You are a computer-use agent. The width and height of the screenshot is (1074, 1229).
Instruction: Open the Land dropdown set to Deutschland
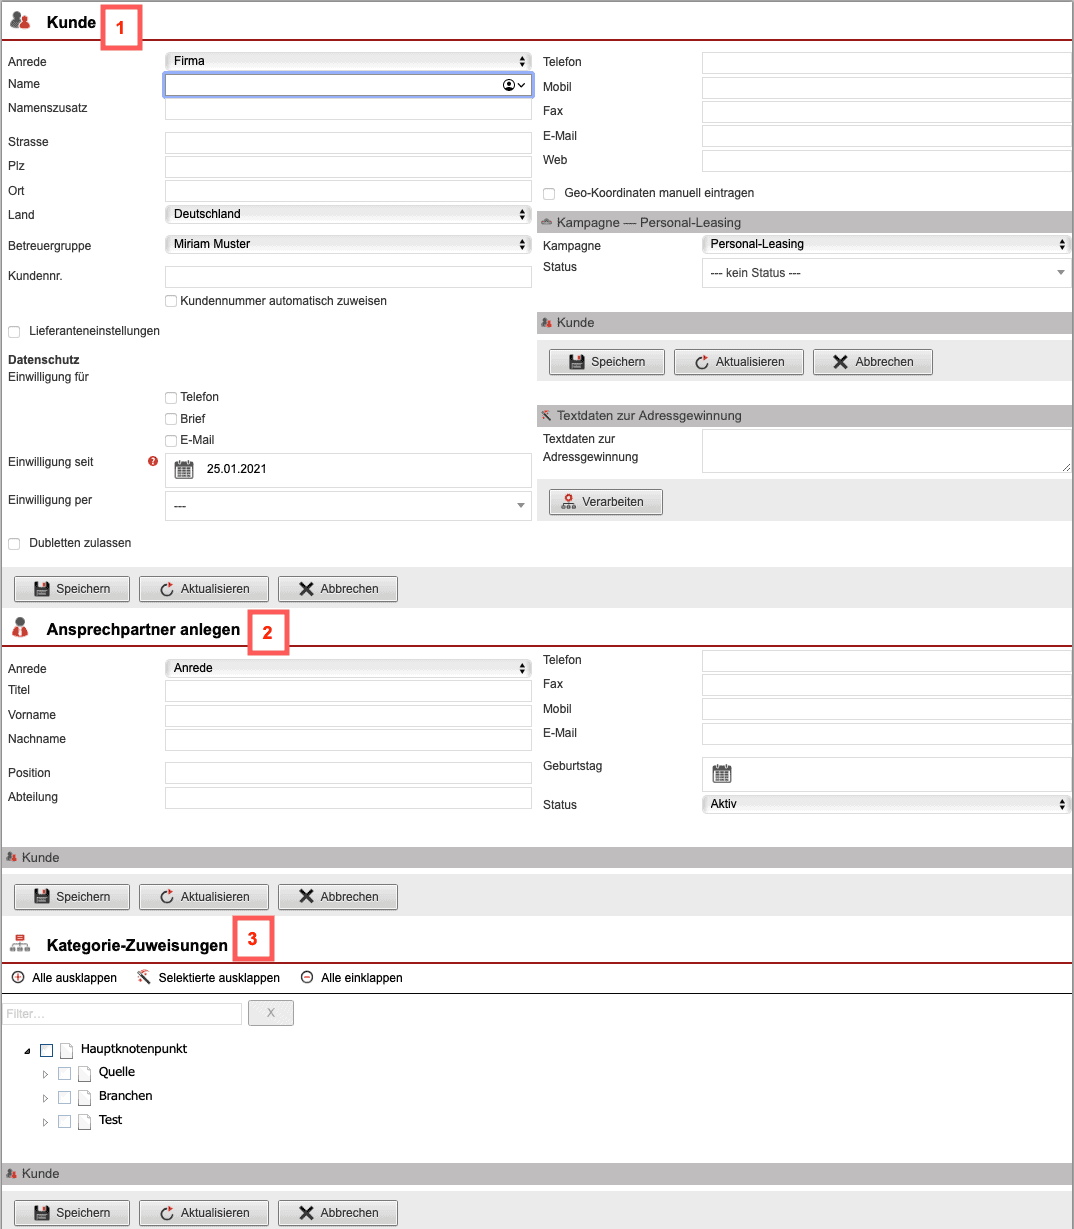click(348, 214)
